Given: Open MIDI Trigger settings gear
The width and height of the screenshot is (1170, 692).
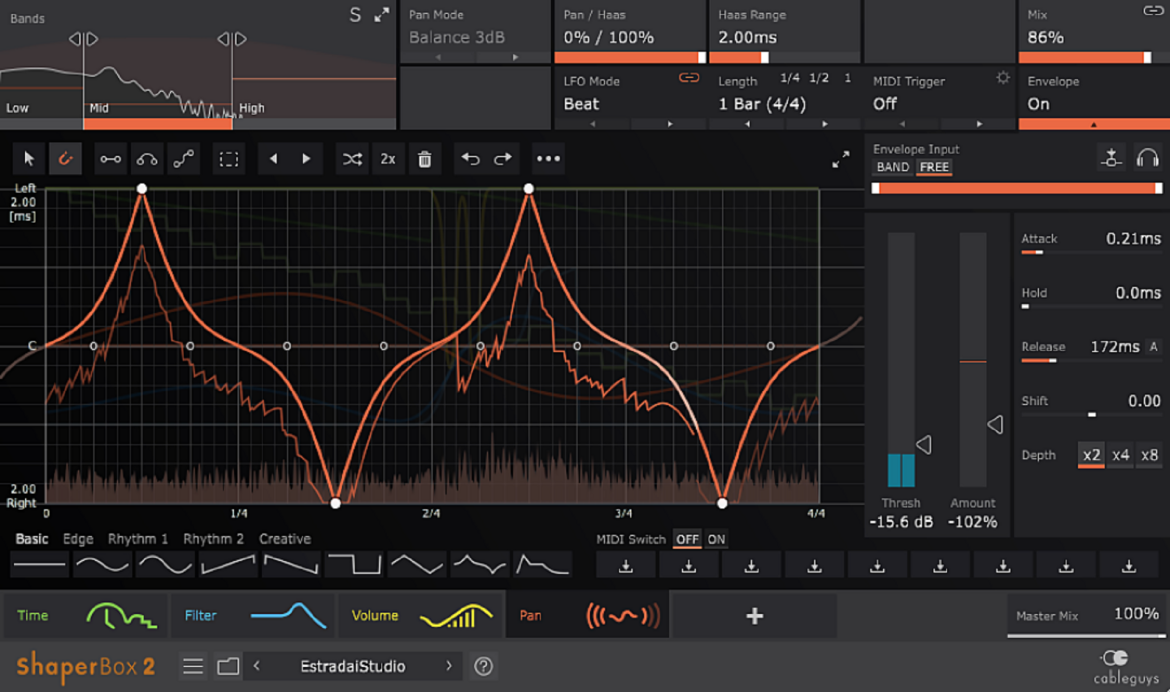Looking at the screenshot, I should (1003, 78).
